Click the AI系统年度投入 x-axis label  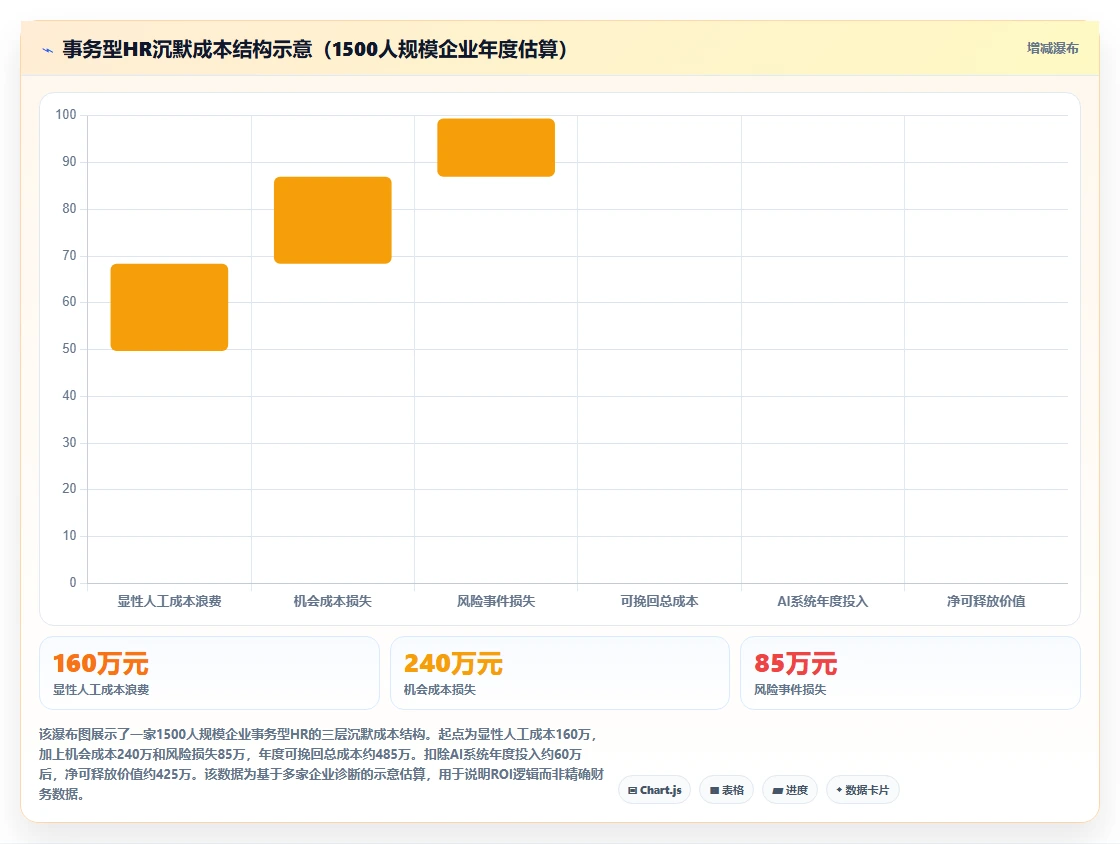point(823,601)
